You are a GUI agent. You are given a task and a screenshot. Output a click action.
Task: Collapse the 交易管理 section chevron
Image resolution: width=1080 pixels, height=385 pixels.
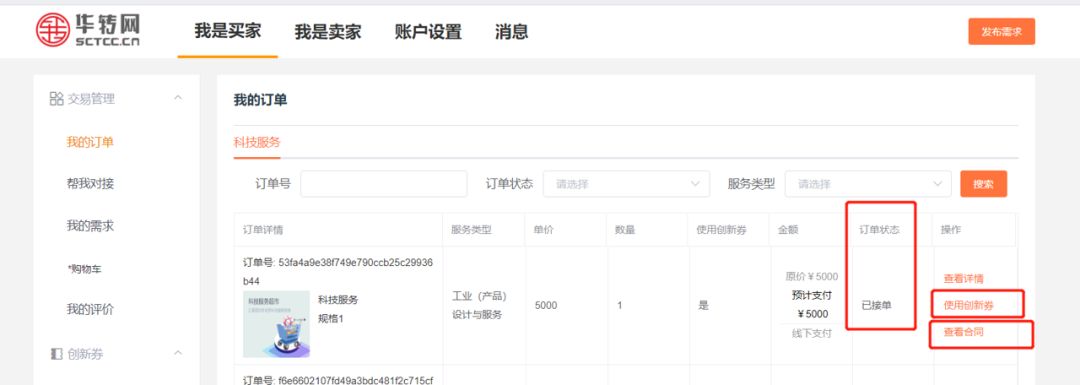pyautogui.click(x=178, y=98)
